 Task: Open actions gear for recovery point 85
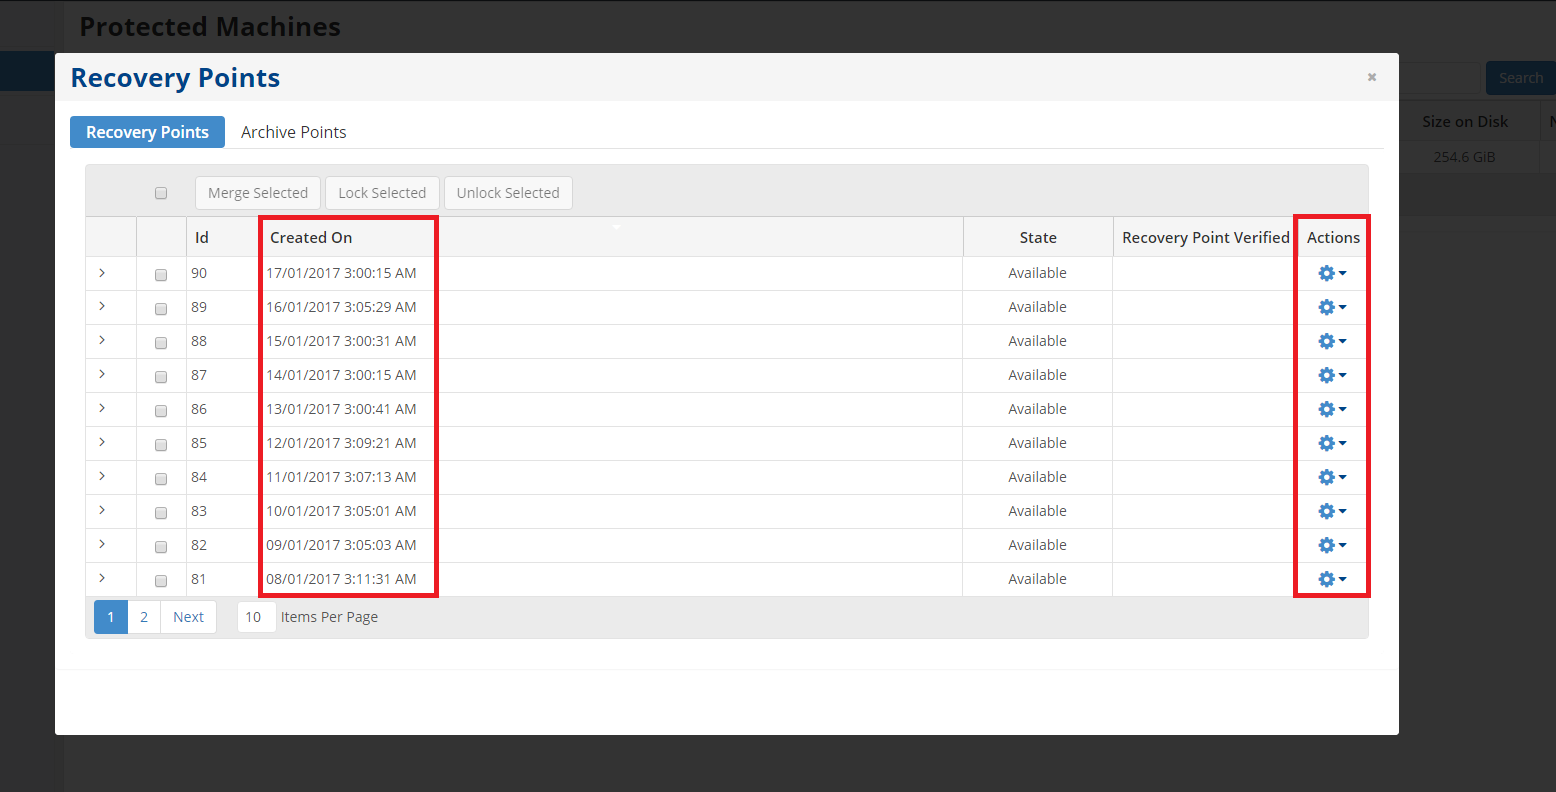(1331, 443)
